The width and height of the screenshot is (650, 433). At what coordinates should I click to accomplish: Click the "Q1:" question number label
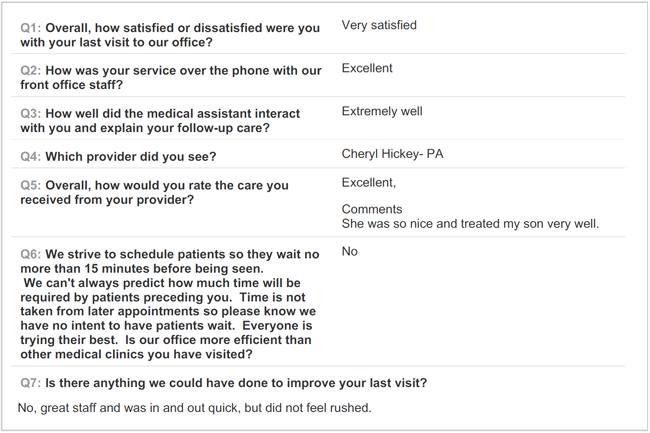coord(31,27)
